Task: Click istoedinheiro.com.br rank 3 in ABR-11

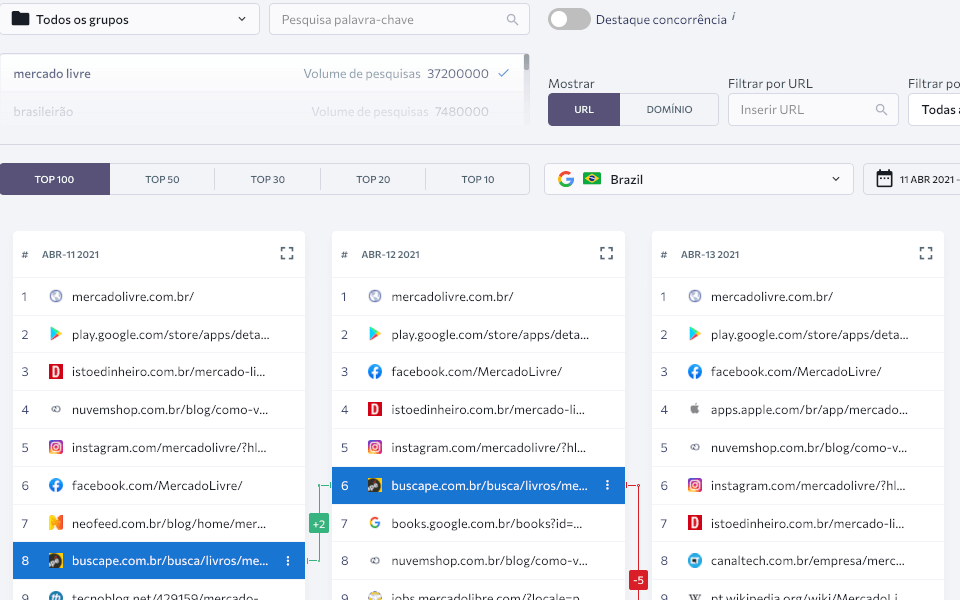Action: click(x=168, y=372)
